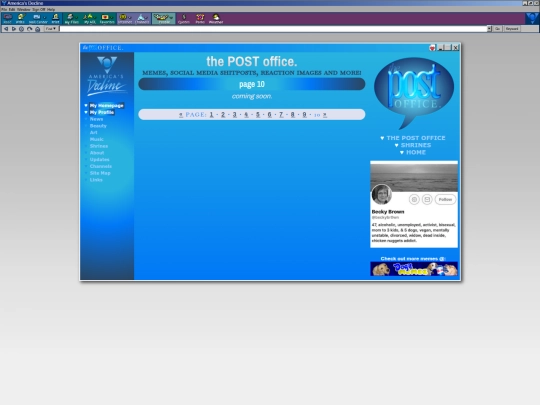Open the Favorites toolbar icon
The width and height of the screenshot is (540, 405).
[106, 19]
